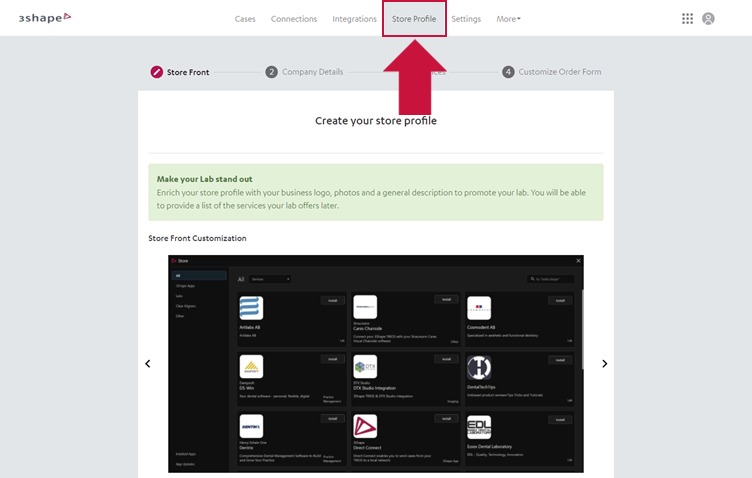Jump to Company Details step

tap(312, 72)
